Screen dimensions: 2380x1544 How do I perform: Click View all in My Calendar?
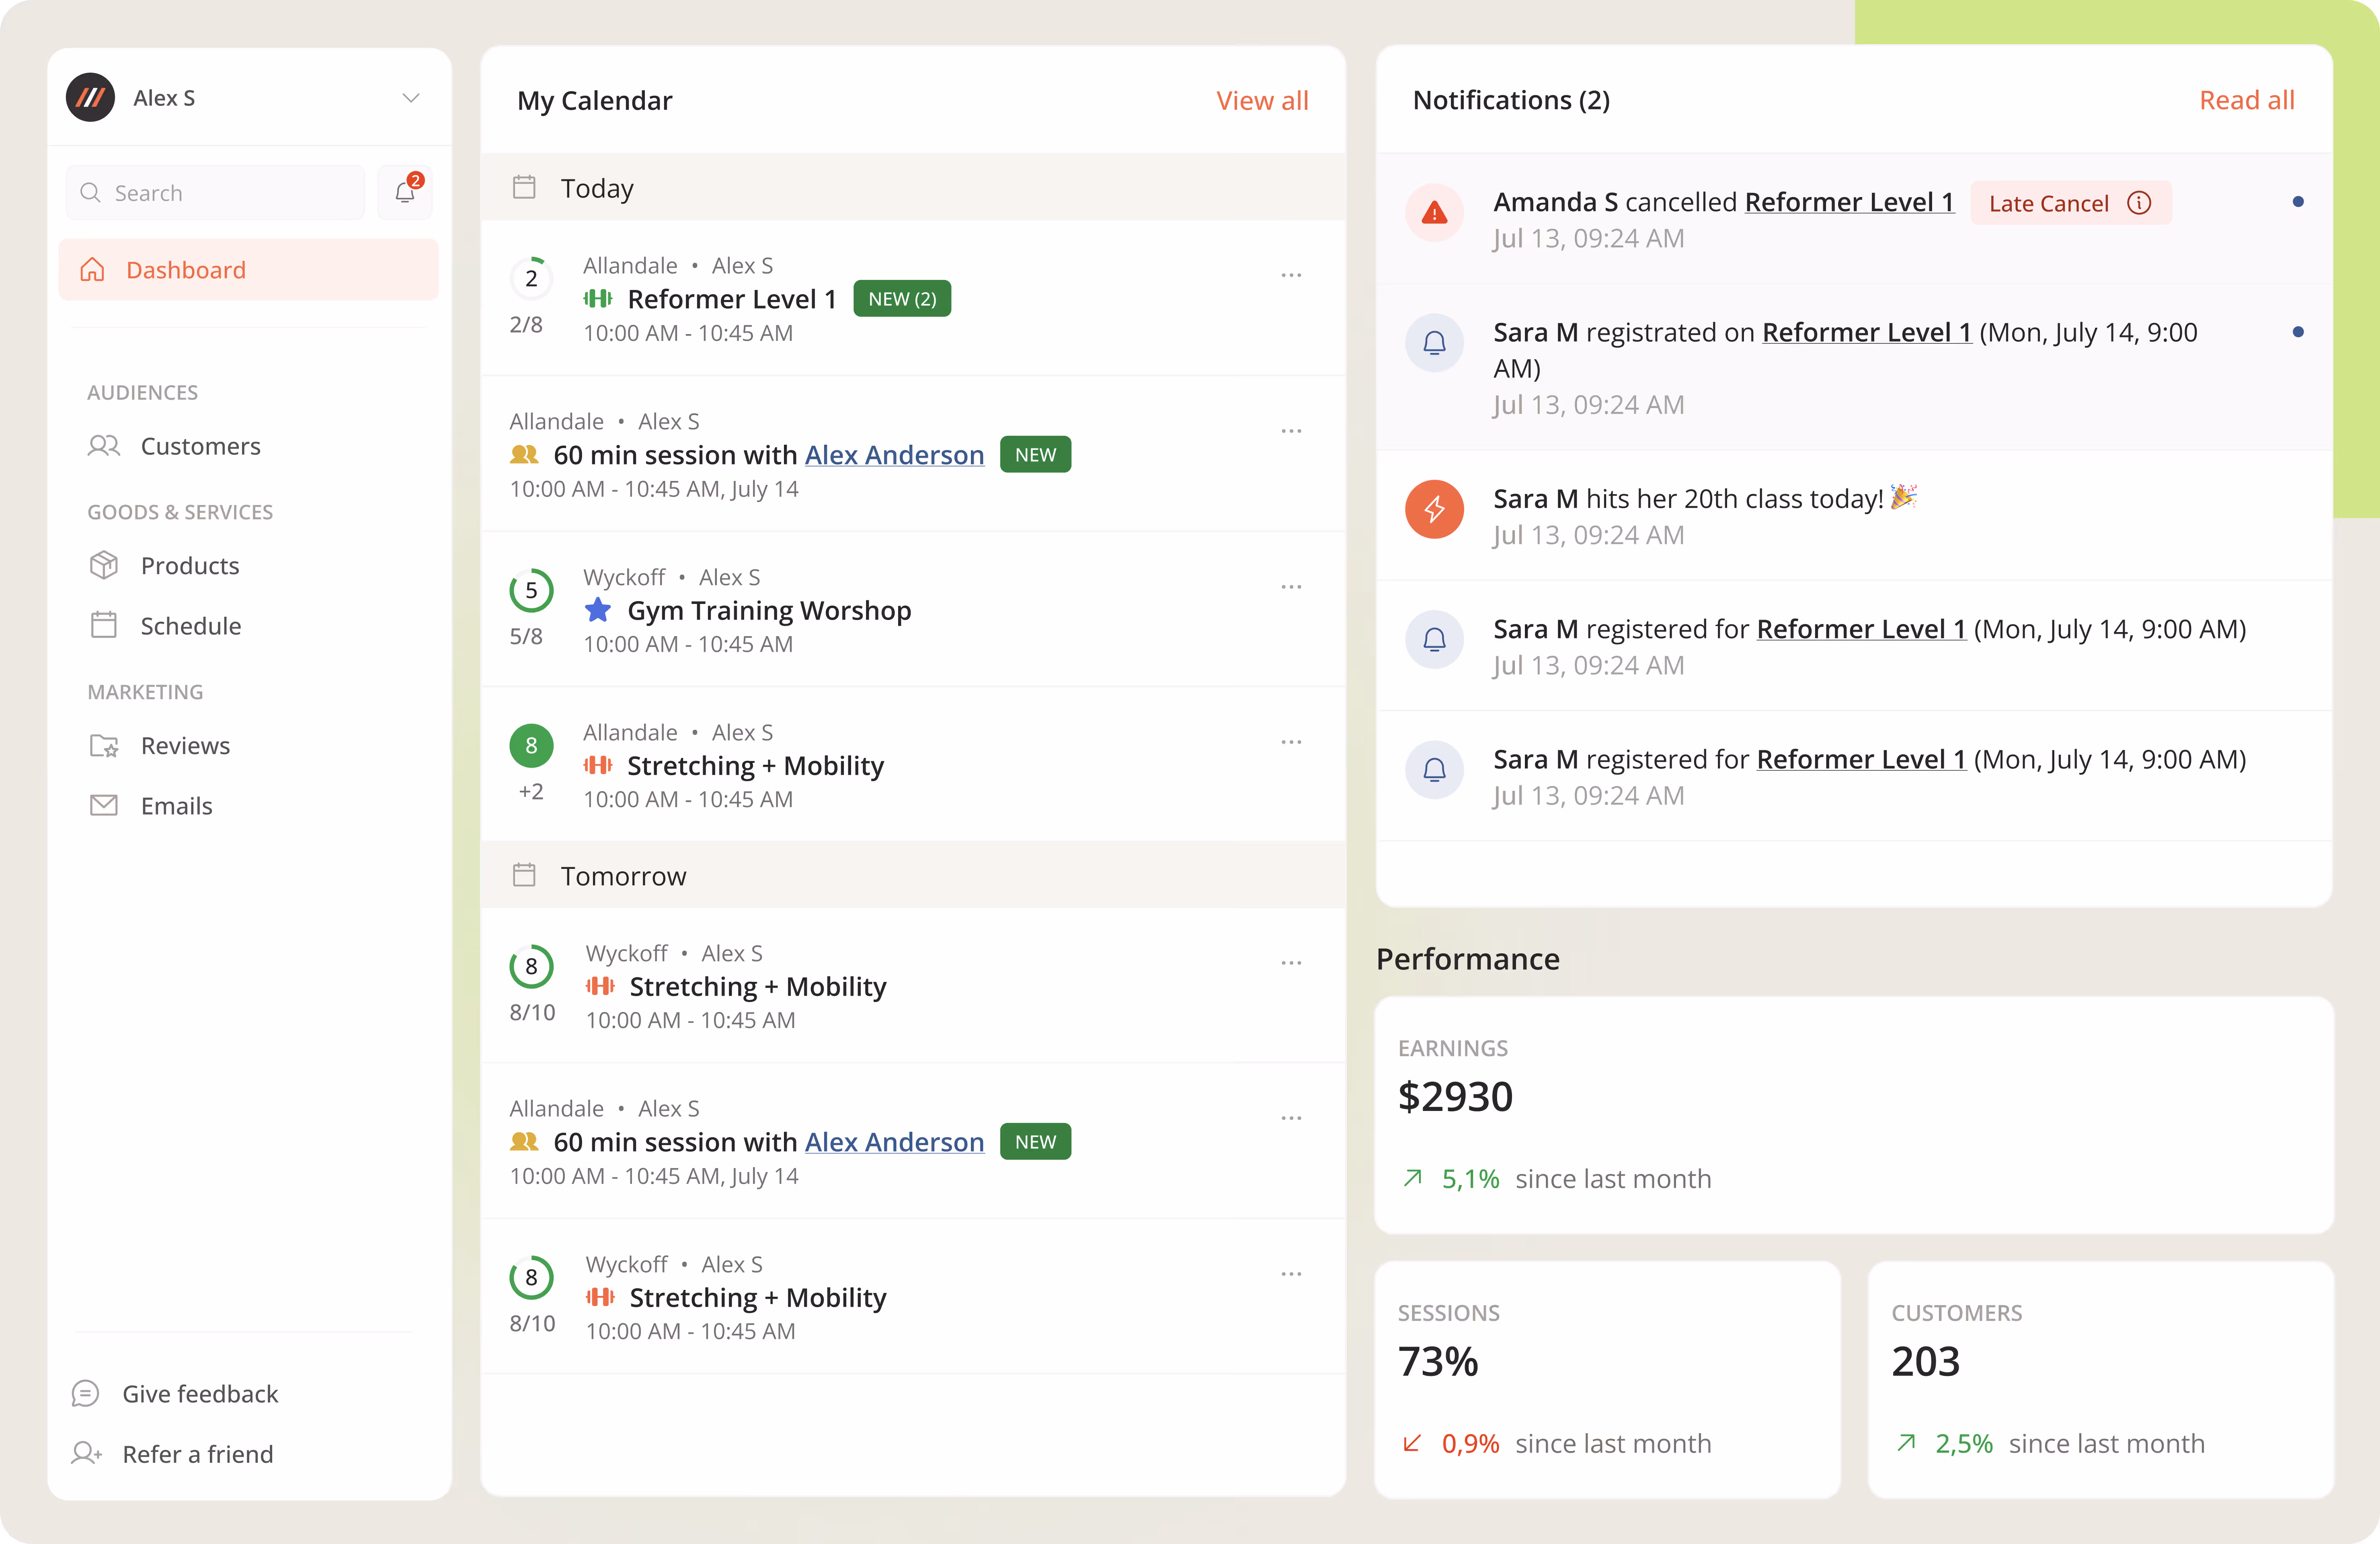click(x=1262, y=100)
